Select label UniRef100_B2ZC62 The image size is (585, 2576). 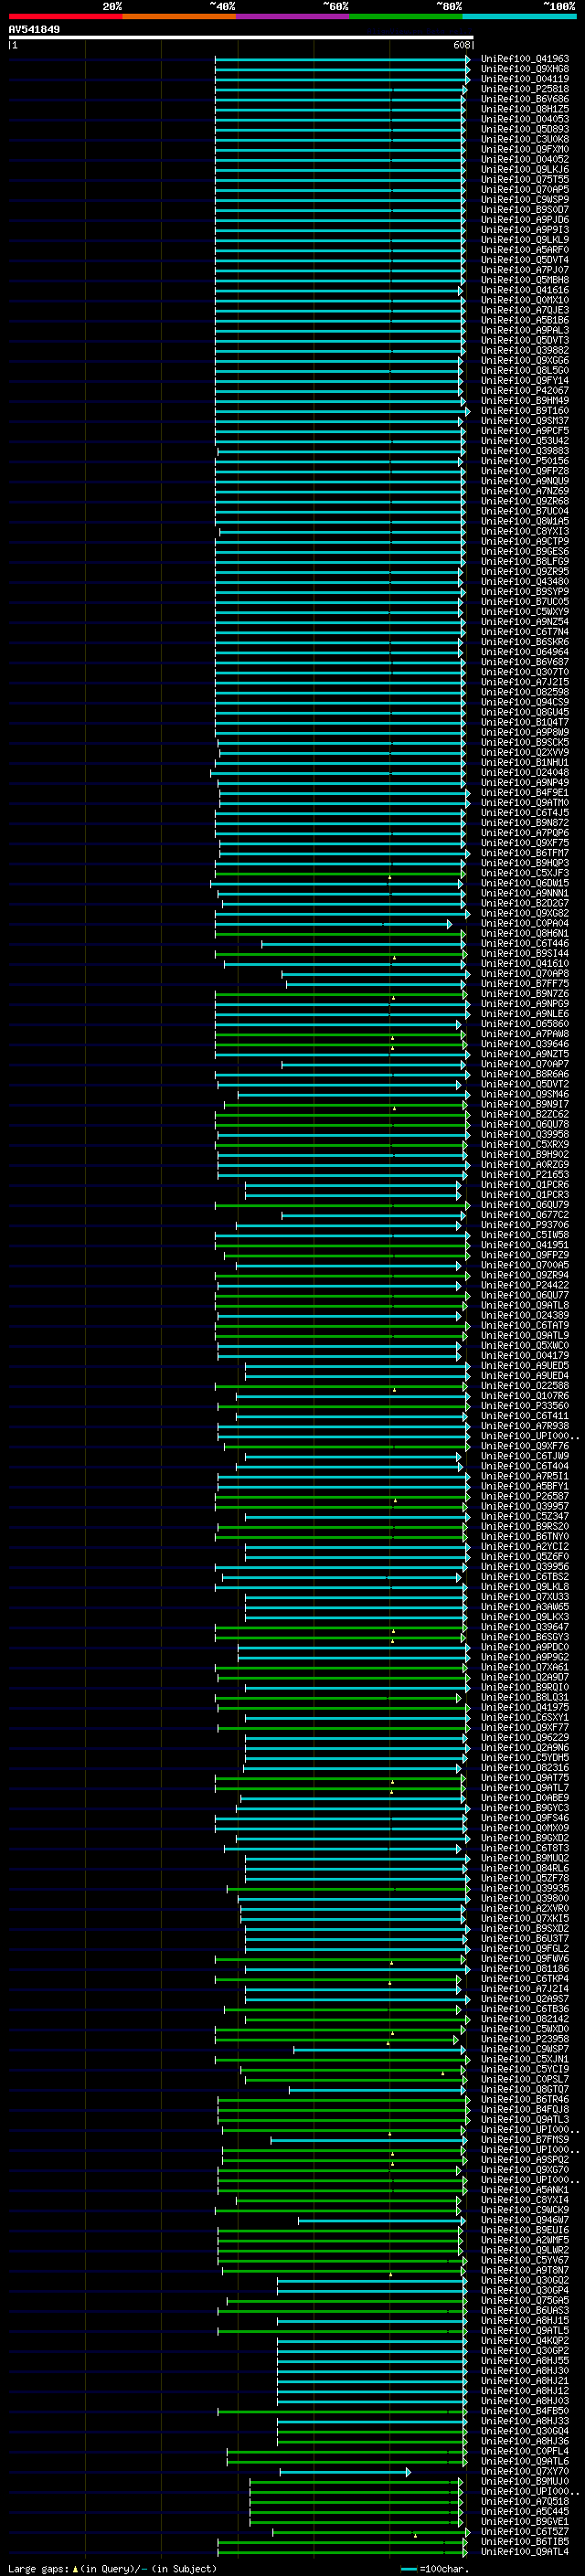525,1114
